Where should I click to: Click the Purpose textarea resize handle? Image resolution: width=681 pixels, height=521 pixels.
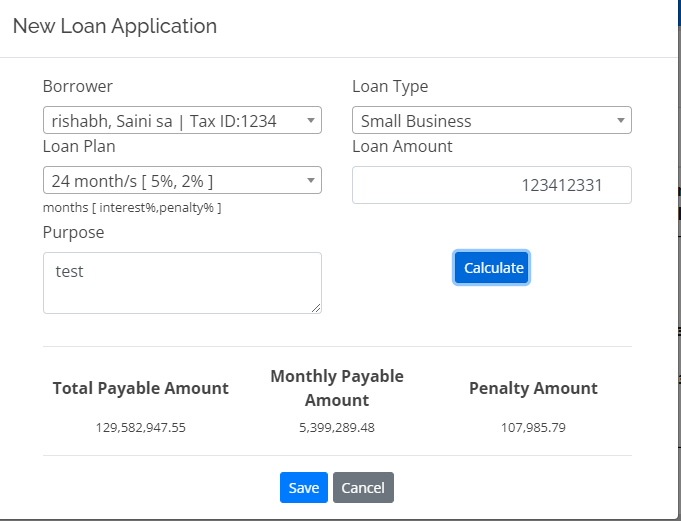316,308
